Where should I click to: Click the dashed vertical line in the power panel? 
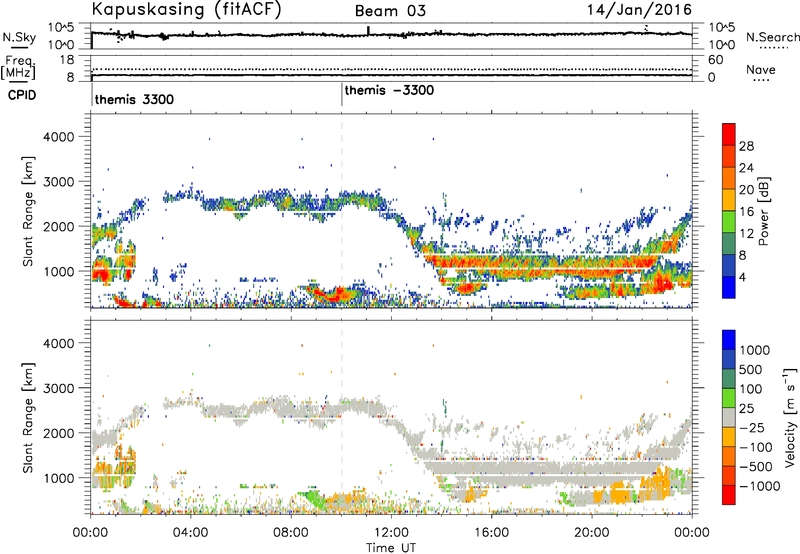pyautogui.click(x=342, y=211)
